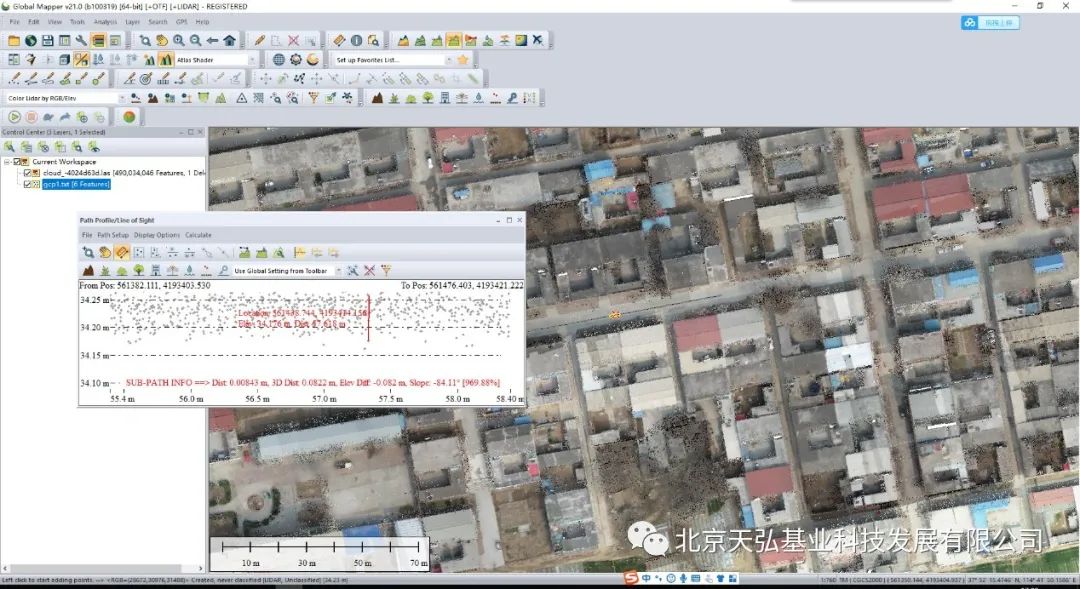
Task: Select the Digitizer pencil tool
Action: tap(260, 41)
